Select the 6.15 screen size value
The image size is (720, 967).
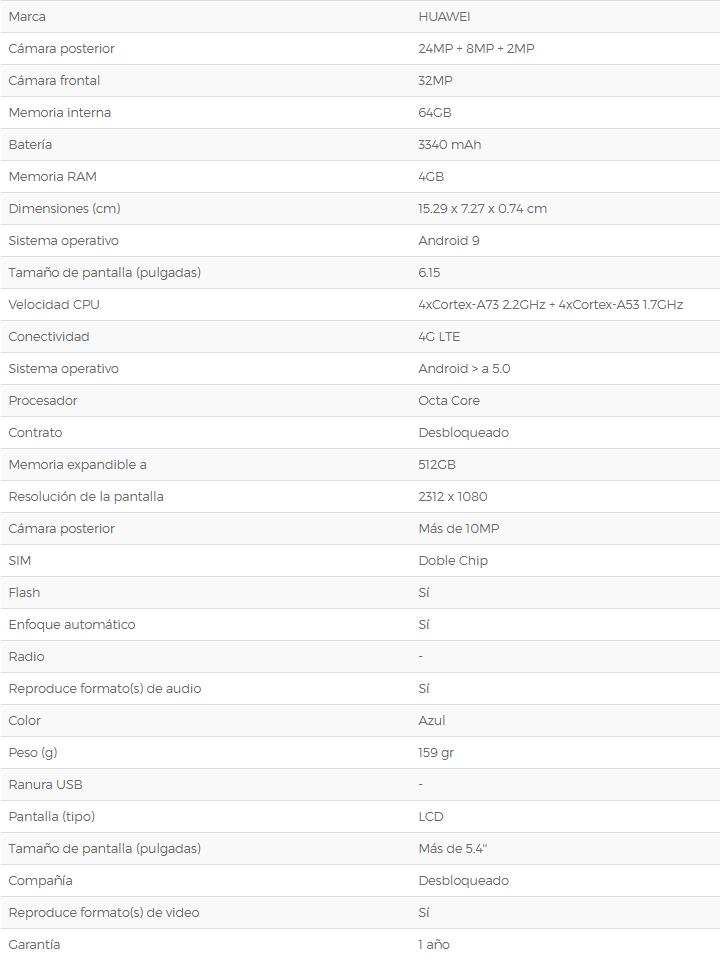click(429, 273)
